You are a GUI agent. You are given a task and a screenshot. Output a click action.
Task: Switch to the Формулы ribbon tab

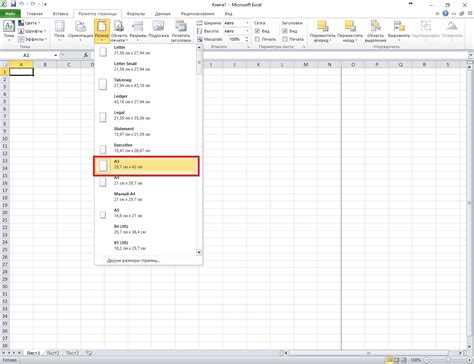point(136,14)
